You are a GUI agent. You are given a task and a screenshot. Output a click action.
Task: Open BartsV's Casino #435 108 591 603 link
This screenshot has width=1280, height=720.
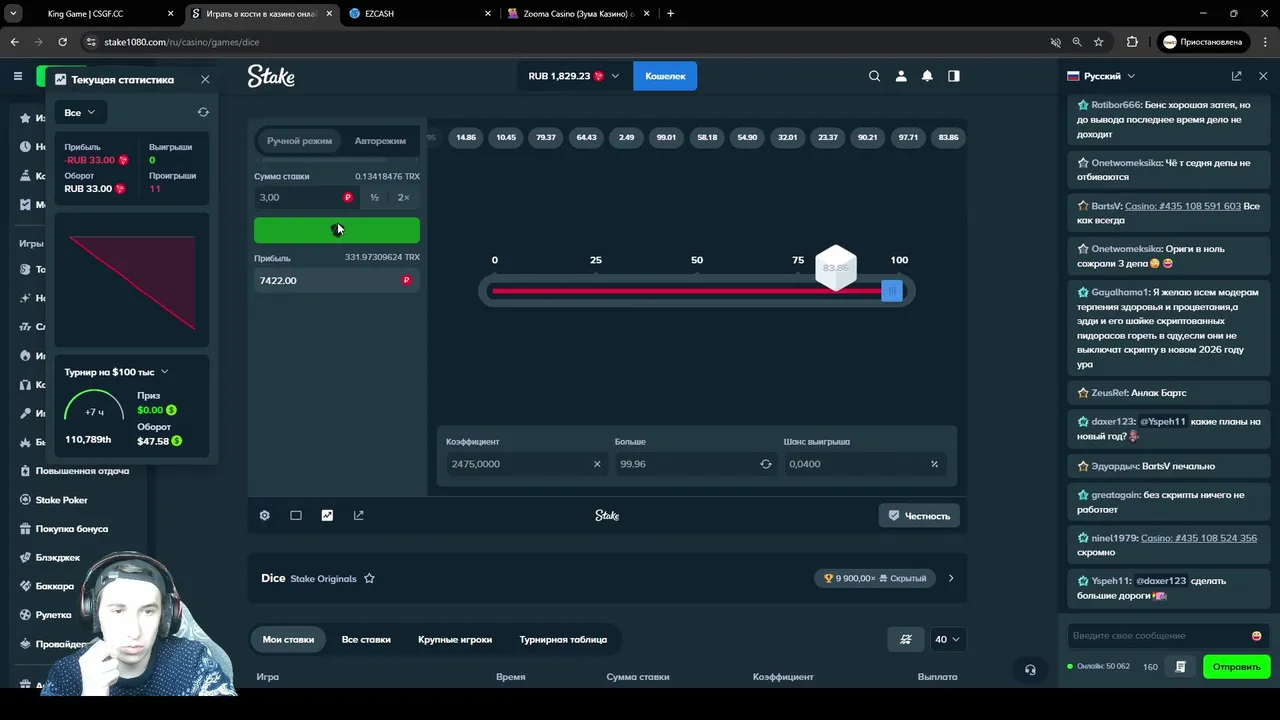(x=1183, y=206)
